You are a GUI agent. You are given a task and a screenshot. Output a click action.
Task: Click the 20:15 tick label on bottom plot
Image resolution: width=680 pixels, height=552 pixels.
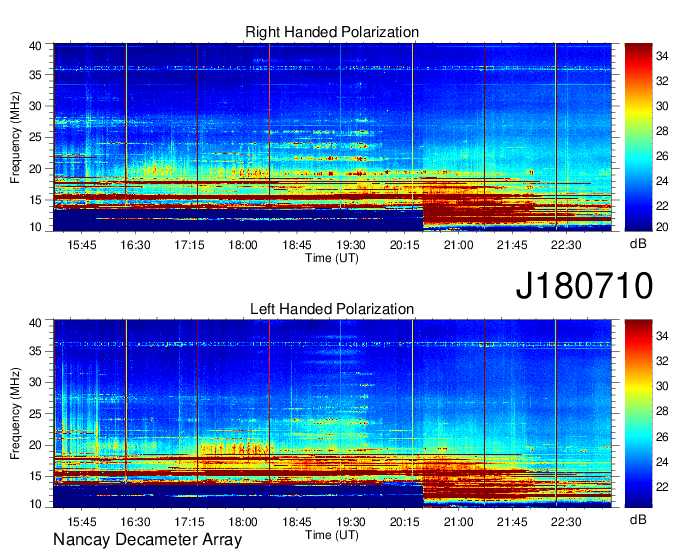coord(405,522)
